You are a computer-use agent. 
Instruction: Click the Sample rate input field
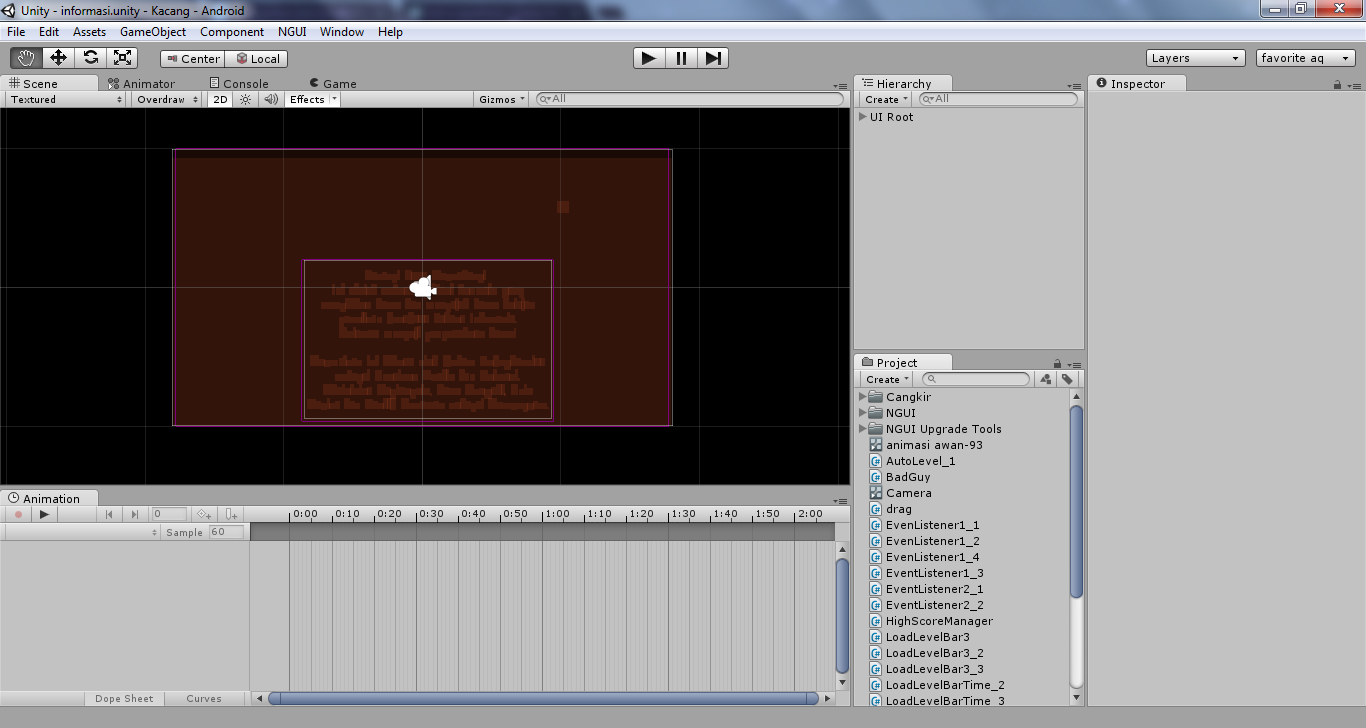[227, 532]
